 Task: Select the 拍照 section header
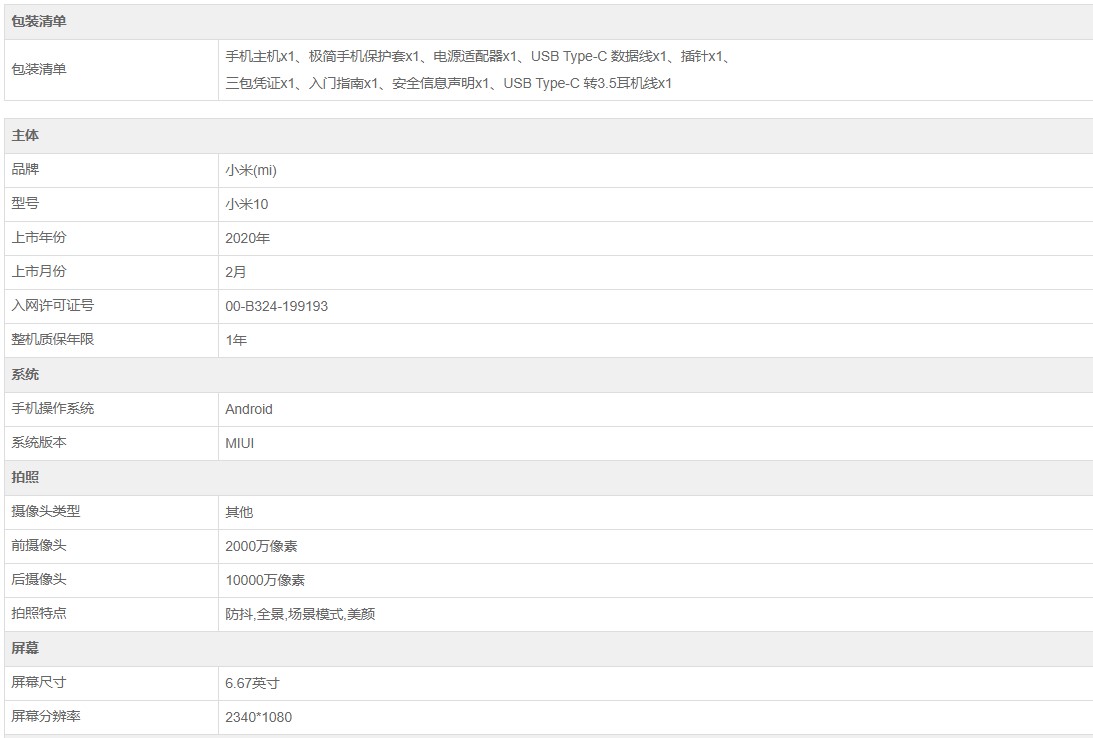point(25,477)
